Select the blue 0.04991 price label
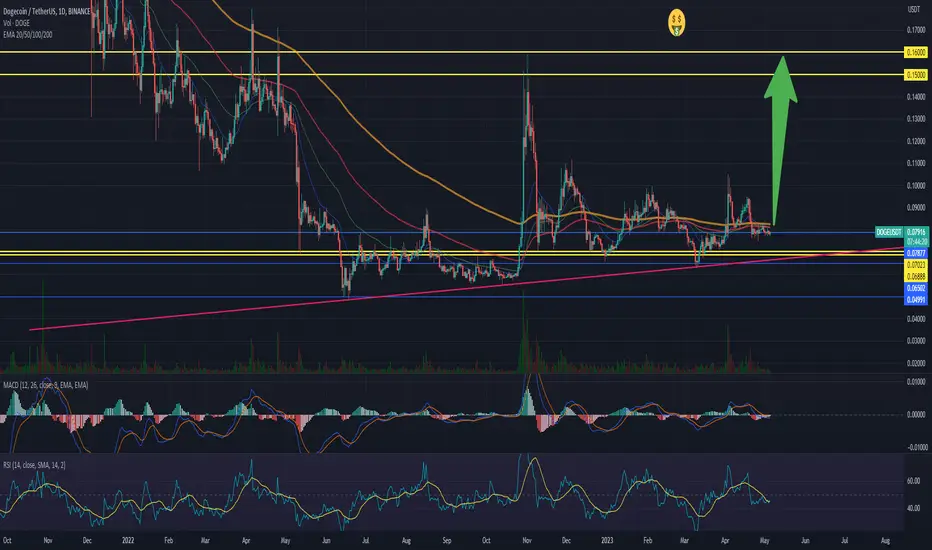 click(916, 300)
